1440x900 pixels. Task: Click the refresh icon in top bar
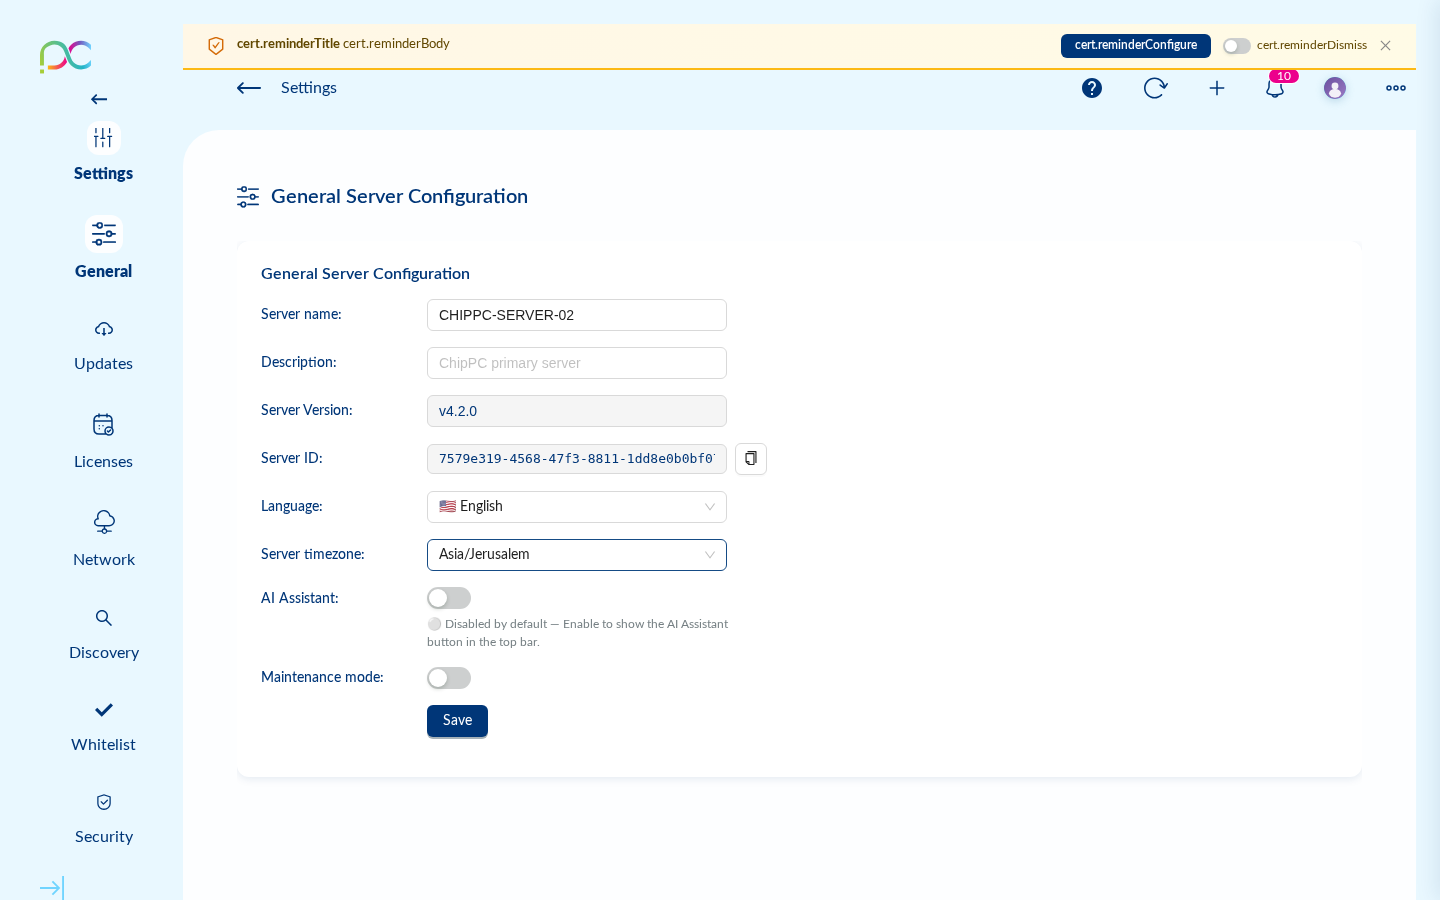(x=1155, y=88)
